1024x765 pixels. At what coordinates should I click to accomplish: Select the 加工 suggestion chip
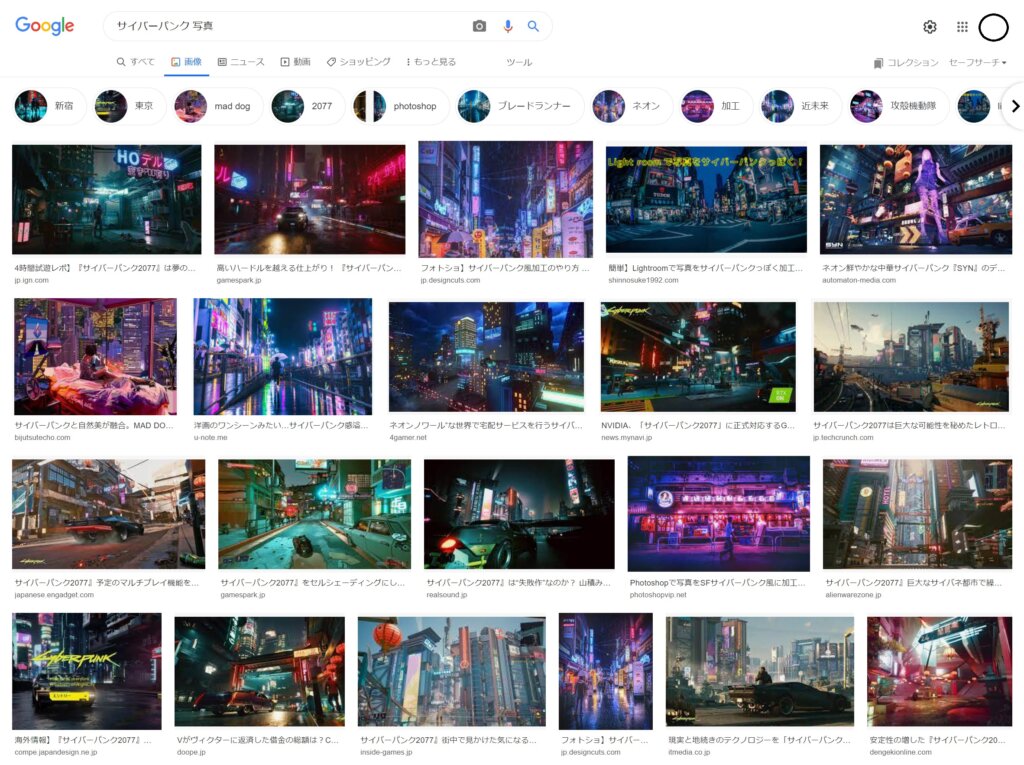coord(716,106)
